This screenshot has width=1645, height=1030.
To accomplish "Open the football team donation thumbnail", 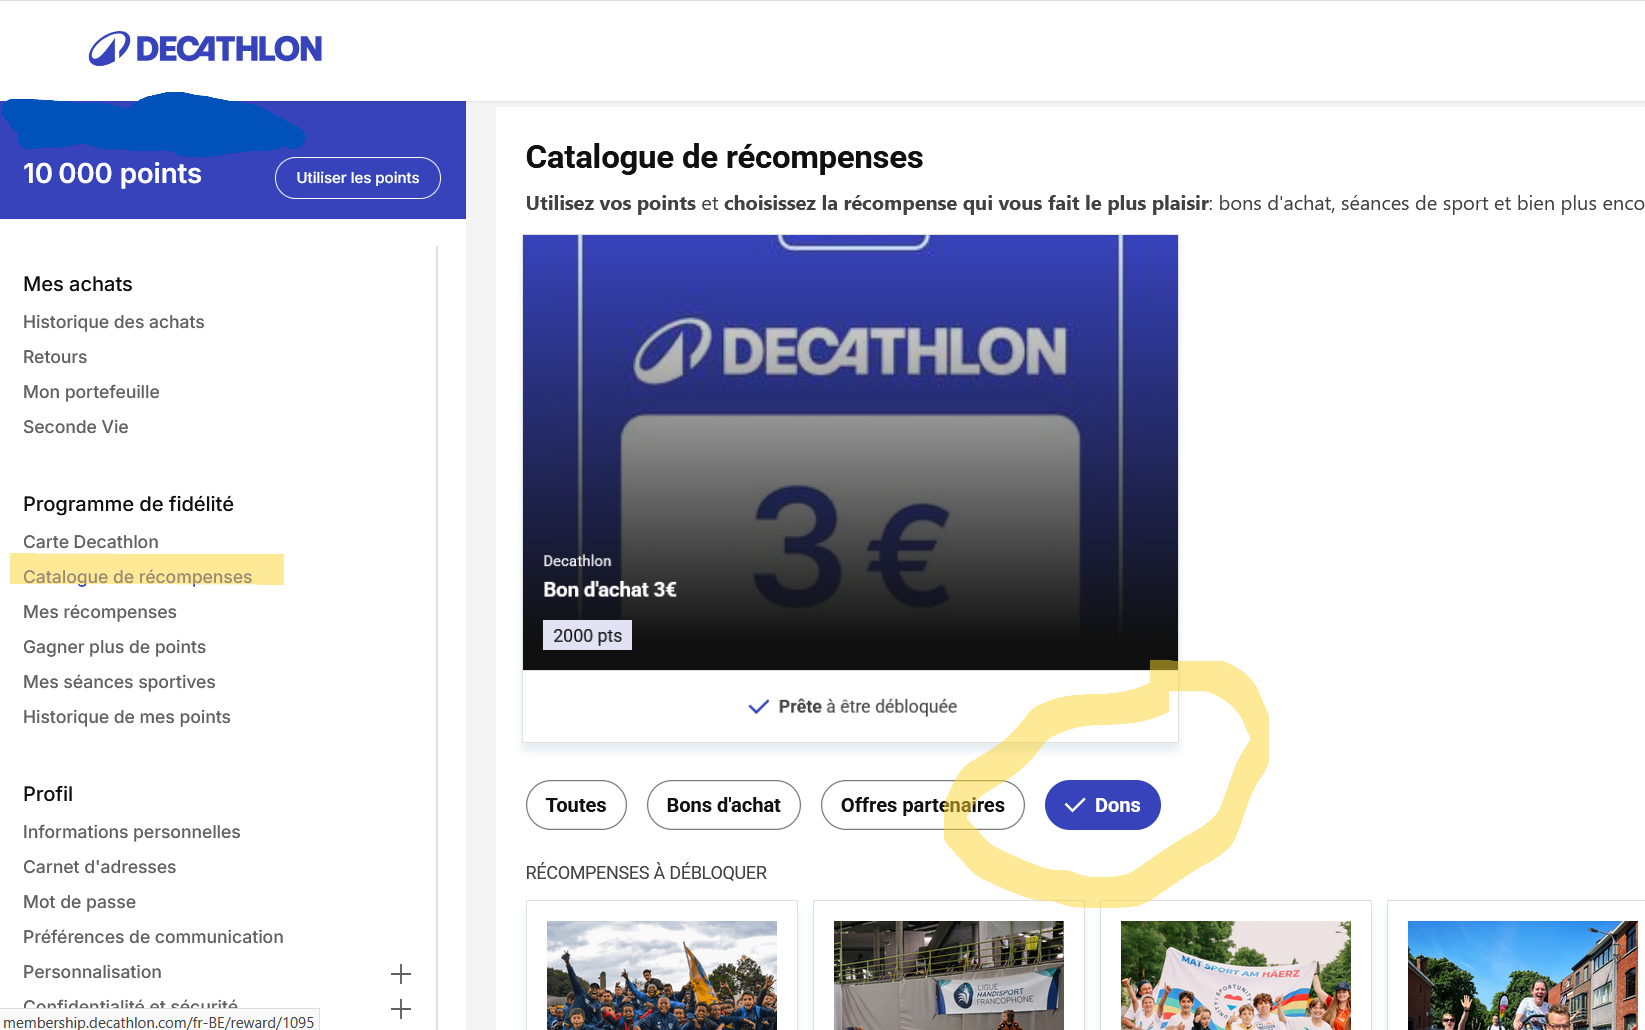I will click(661, 975).
